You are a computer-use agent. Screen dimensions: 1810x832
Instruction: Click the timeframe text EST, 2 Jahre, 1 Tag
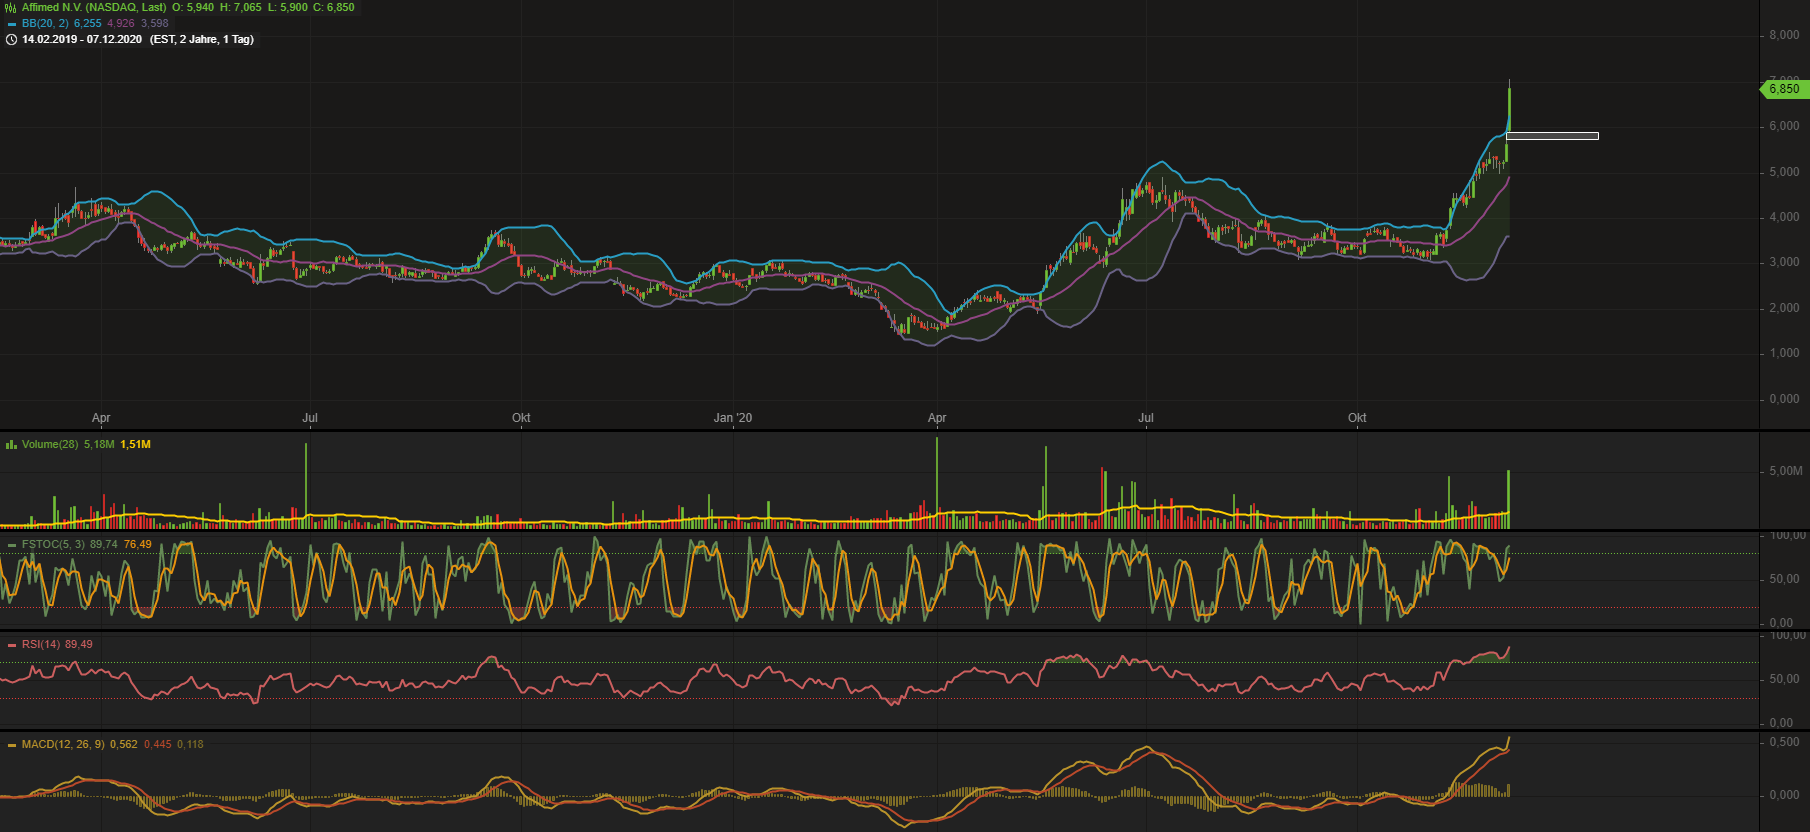(x=202, y=40)
